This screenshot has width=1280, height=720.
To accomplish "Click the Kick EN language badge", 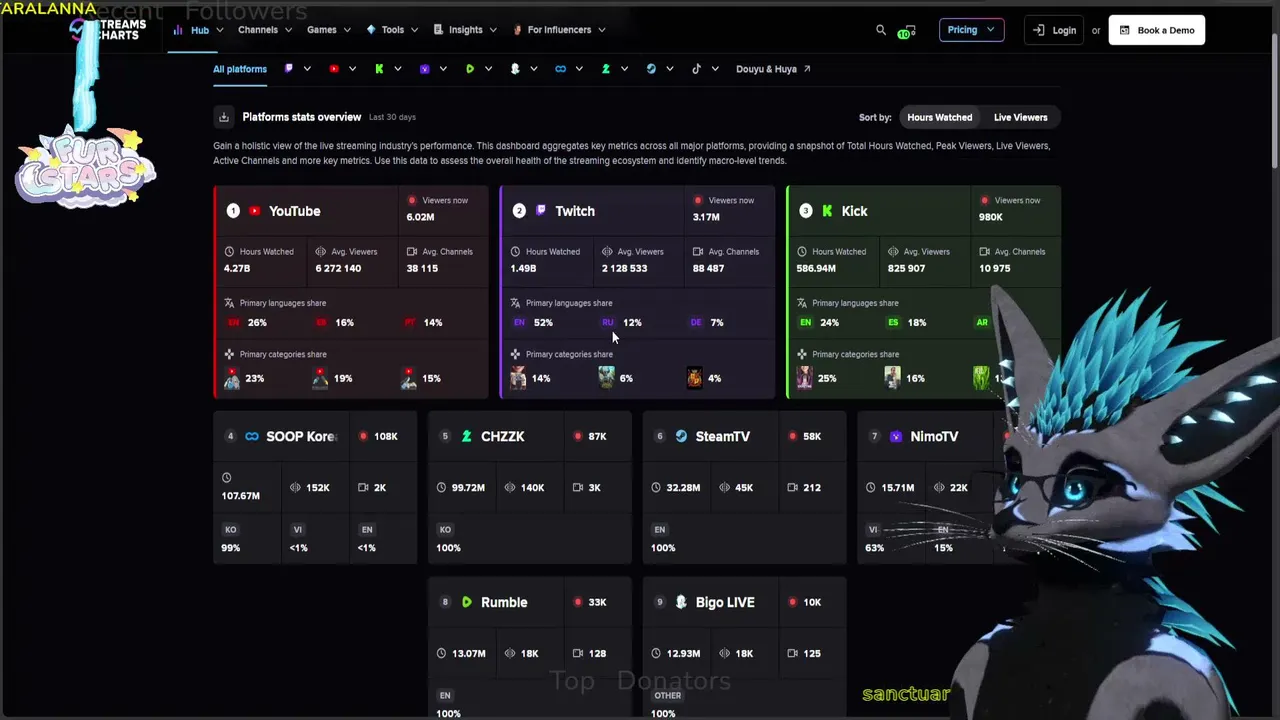I will [805, 322].
